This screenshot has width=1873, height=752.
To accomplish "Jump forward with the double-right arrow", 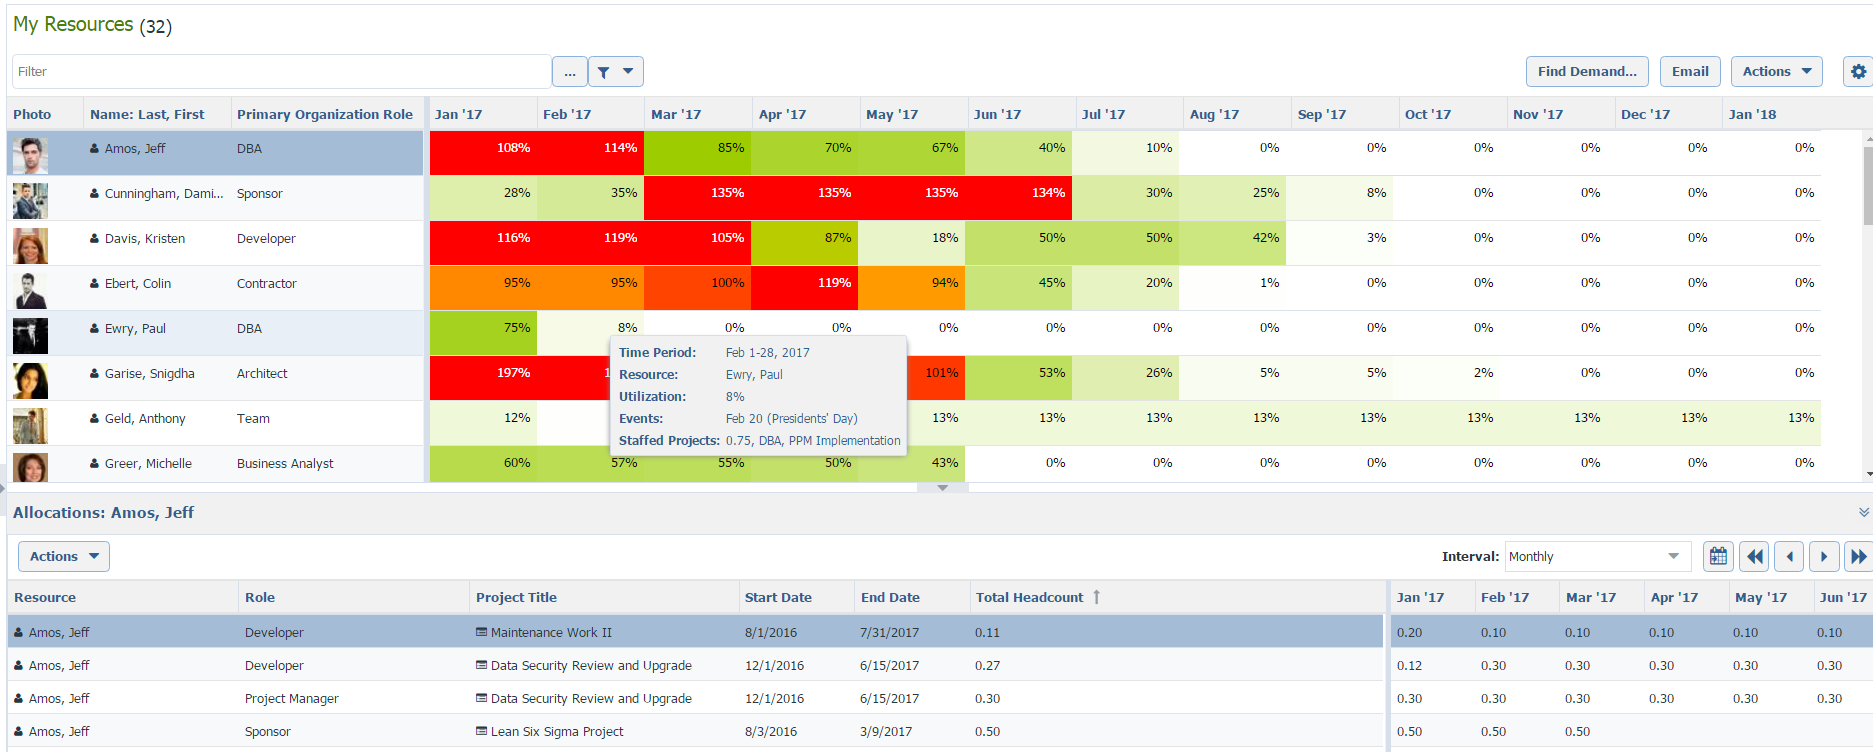I will (1858, 557).
